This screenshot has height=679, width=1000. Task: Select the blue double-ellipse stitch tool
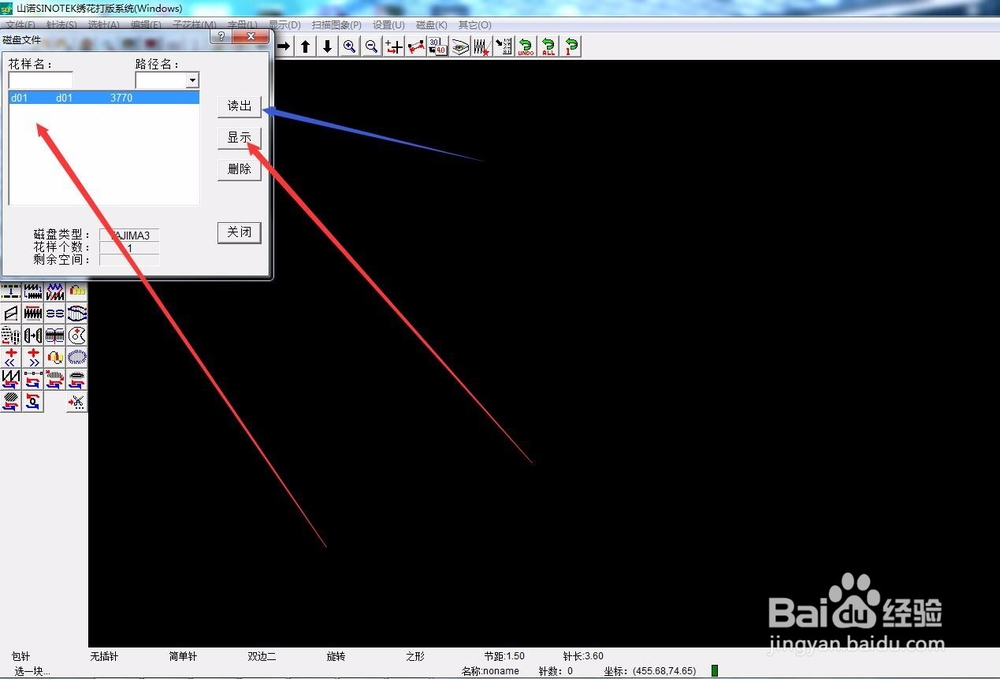(x=55, y=313)
